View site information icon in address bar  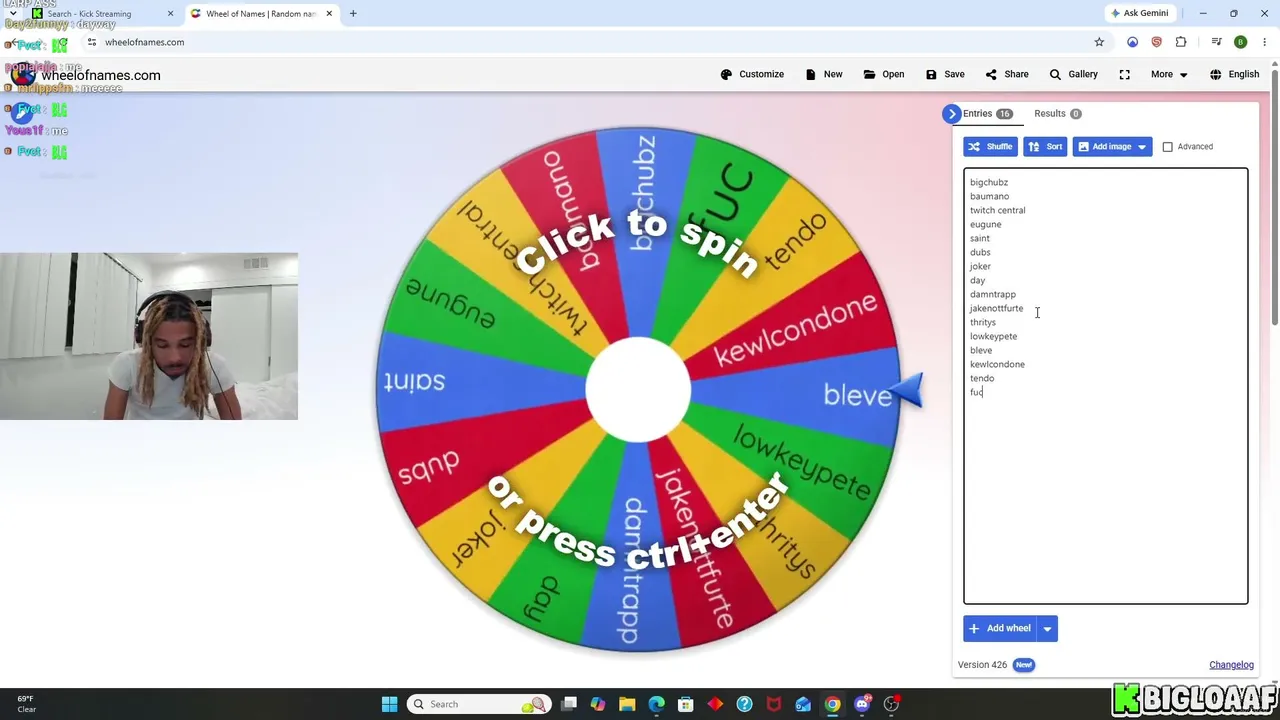tap(92, 42)
